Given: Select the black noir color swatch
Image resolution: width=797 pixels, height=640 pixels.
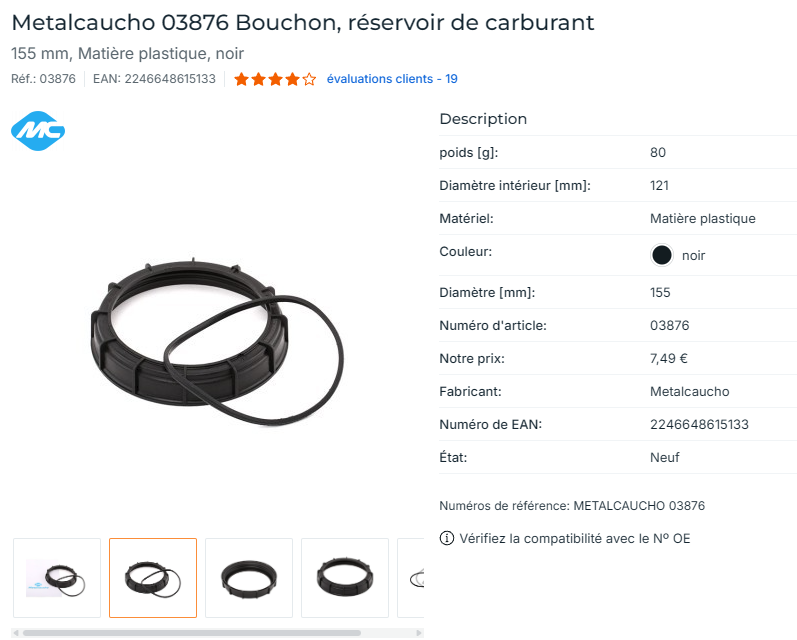Looking at the screenshot, I should coord(661,255).
